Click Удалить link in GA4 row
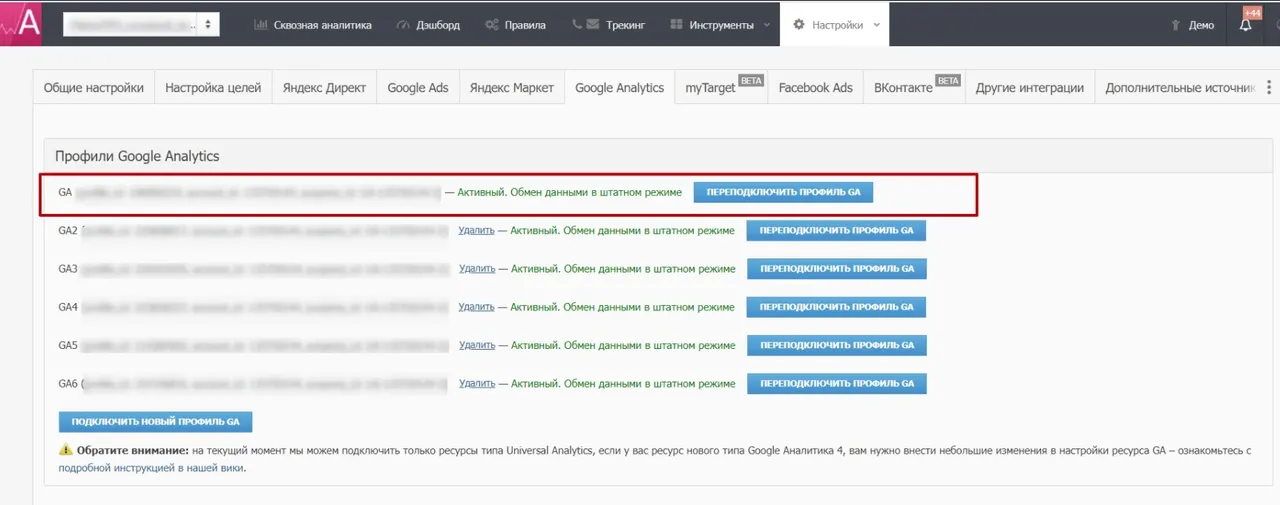This screenshot has height=505, width=1280. click(477, 307)
